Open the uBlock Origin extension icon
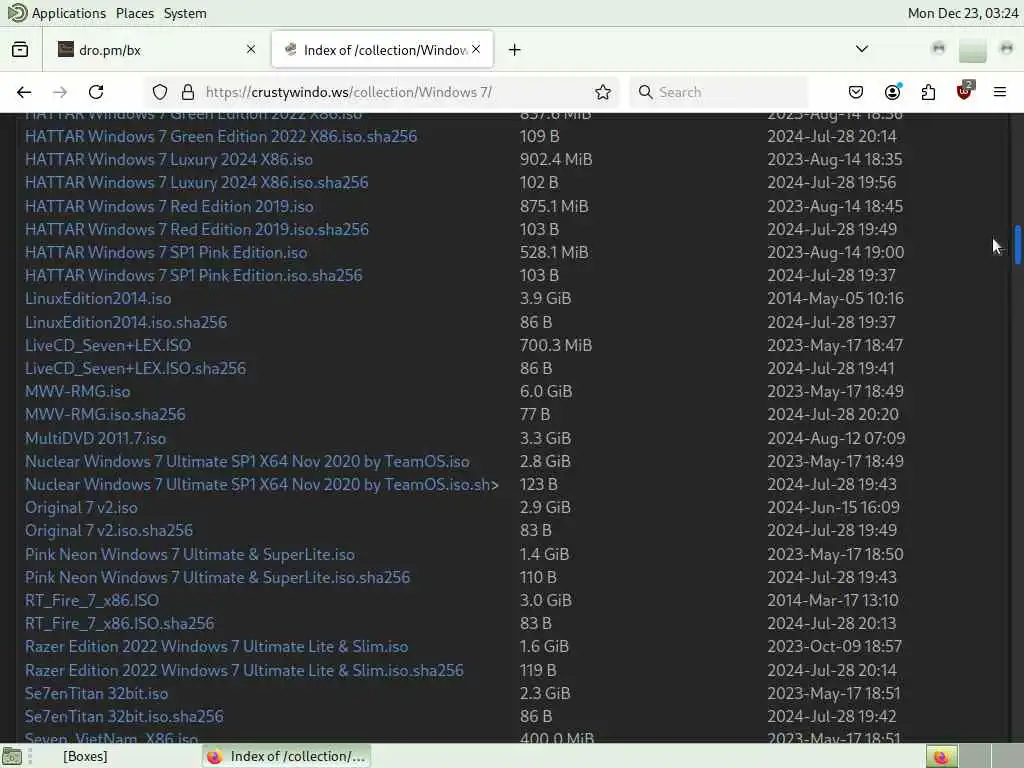Viewport: 1024px width, 768px height. [x=965, y=91]
